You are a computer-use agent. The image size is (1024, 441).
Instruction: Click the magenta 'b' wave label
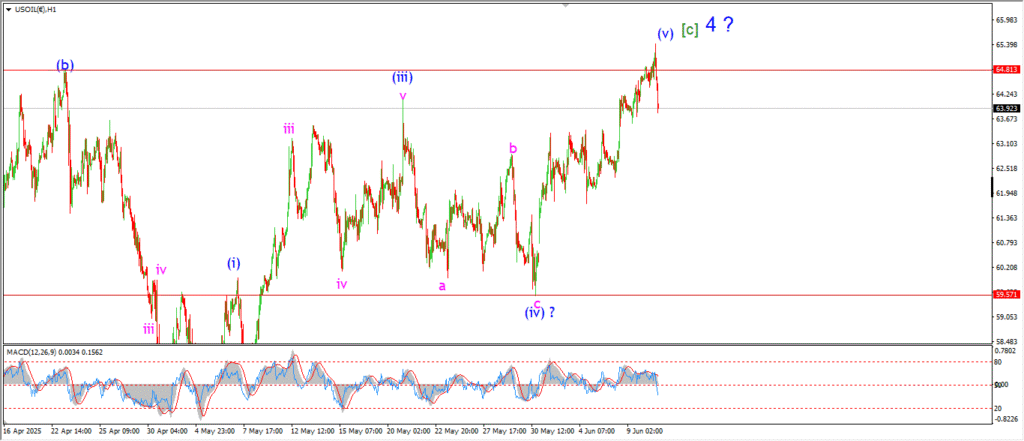click(x=513, y=148)
